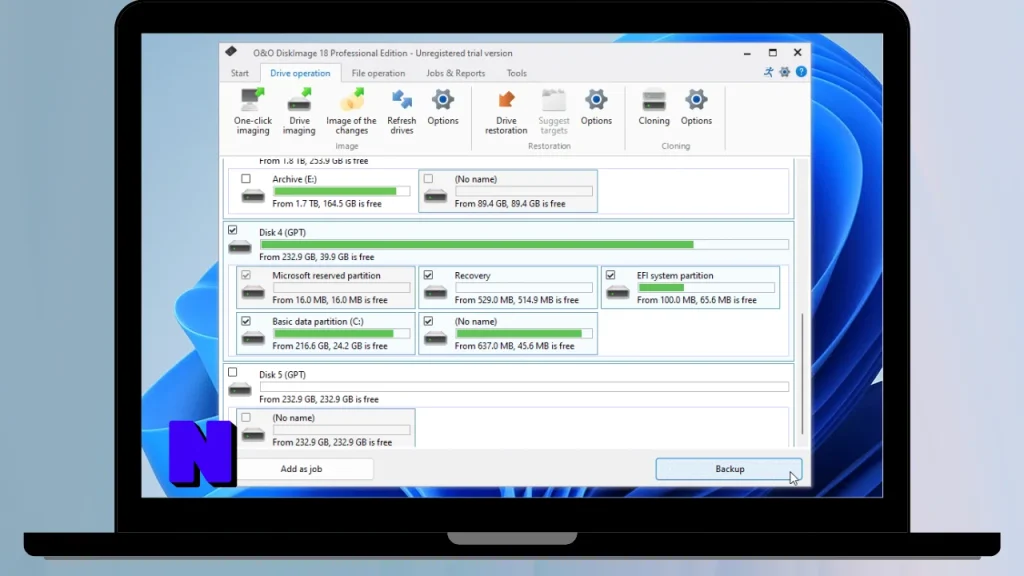Screen dimensions: 1024x576
Task: Open Image group Options
Action: click(x=443, y=108)
